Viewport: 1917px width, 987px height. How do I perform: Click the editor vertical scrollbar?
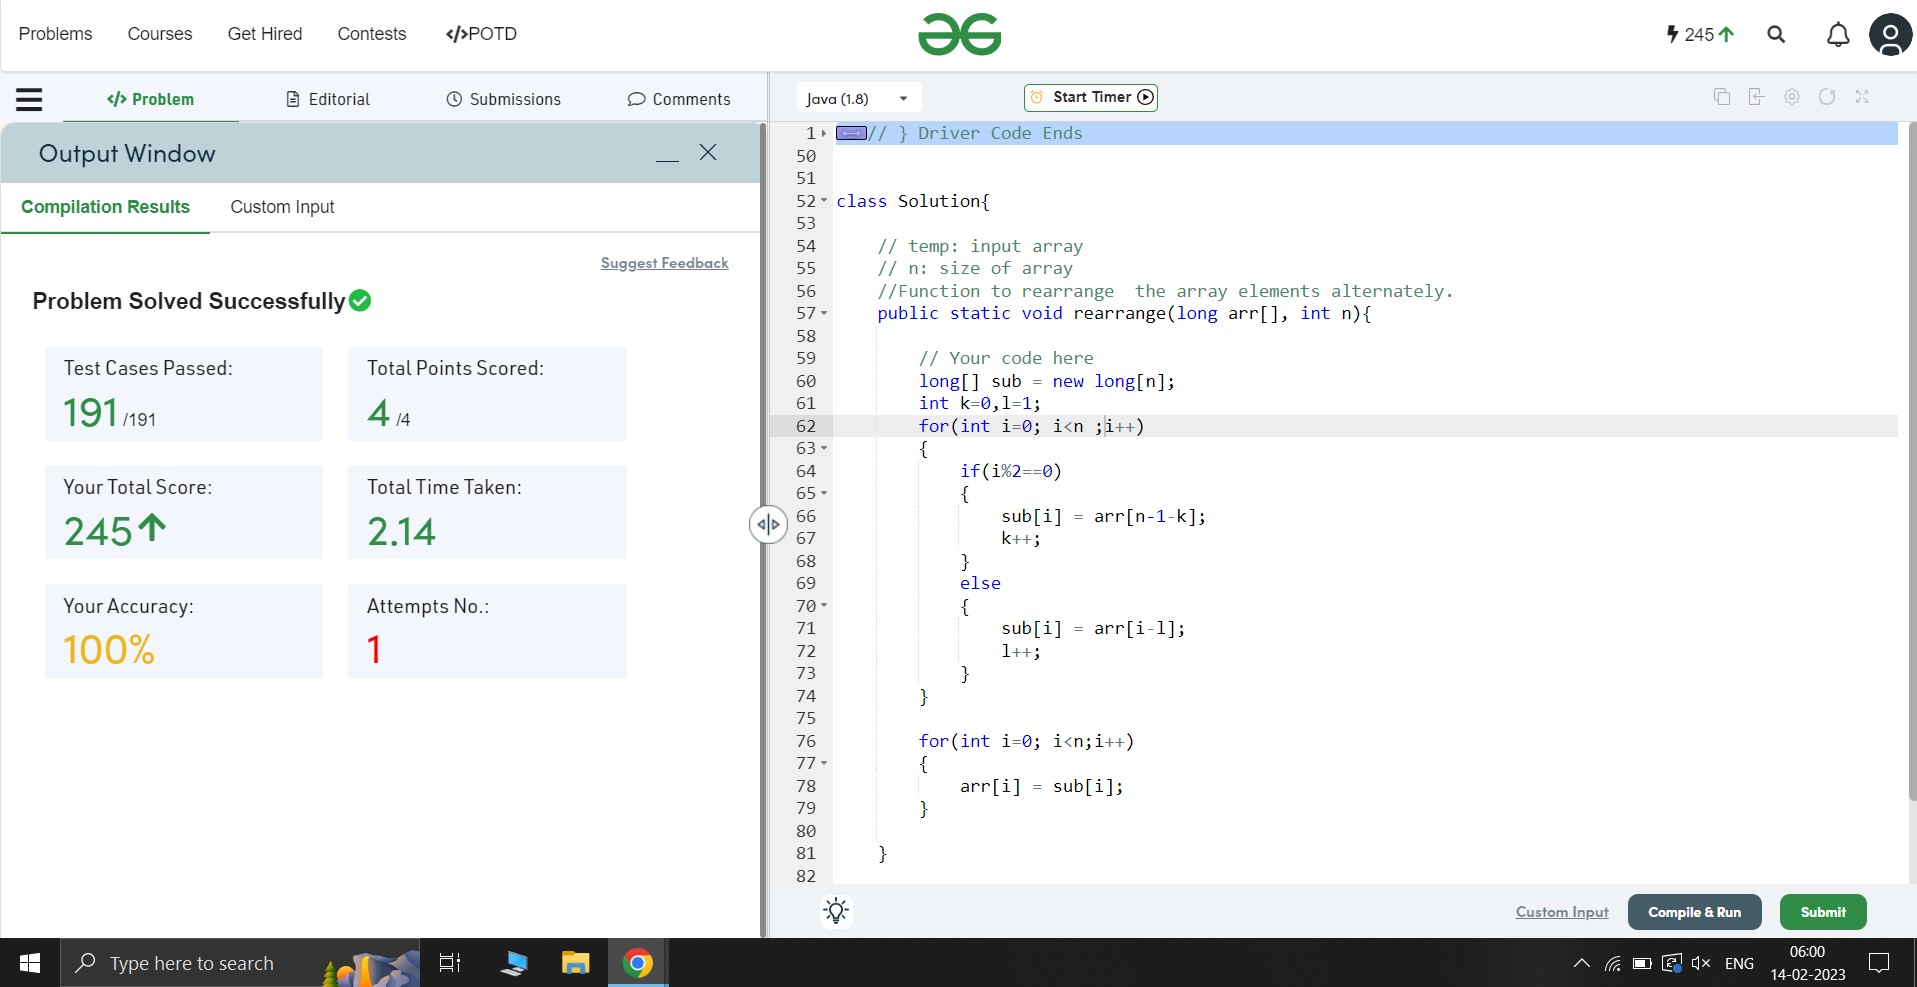pyautogui.click(x=1911, y=460)
